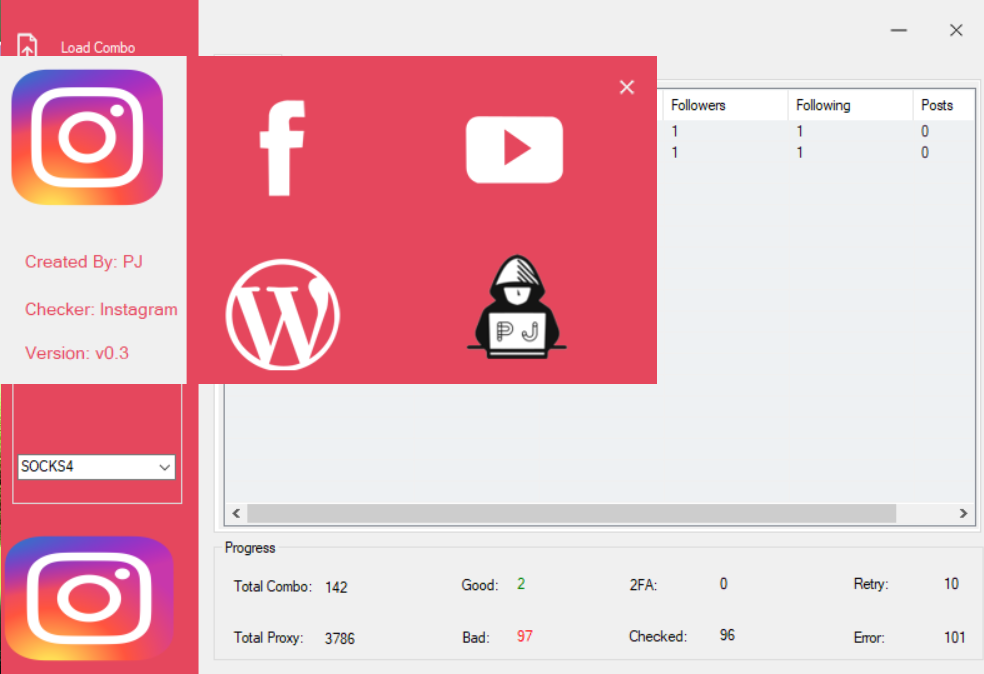
Task: Click the Posts column header
Action: click(x=944, y=105)
